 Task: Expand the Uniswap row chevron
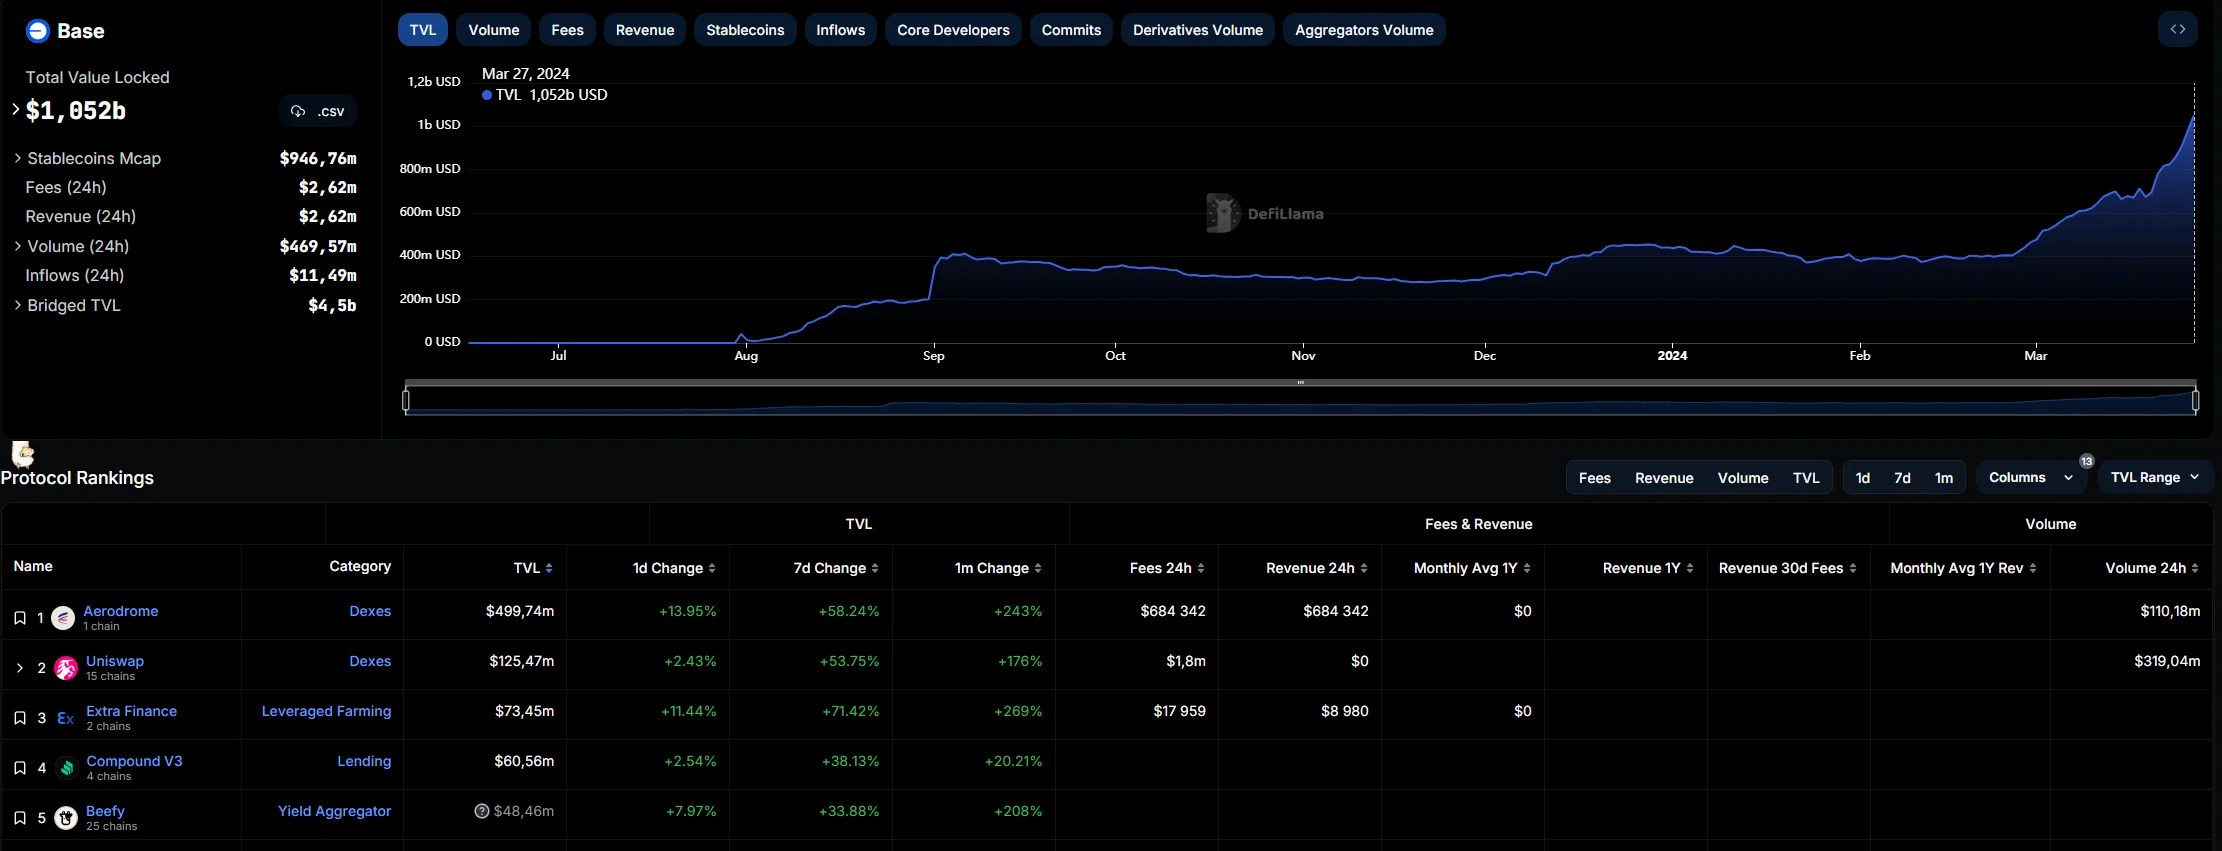[20, 668]
